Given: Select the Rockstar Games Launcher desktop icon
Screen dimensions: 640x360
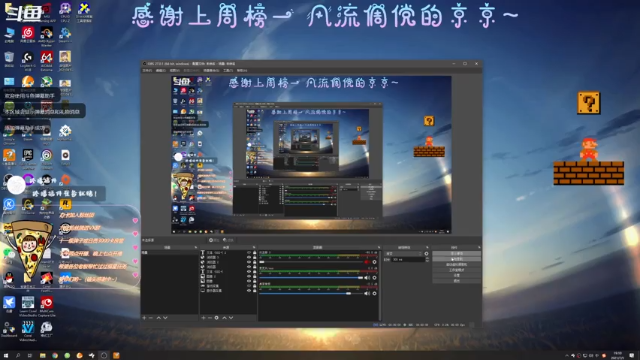Looking at the screenshot, I should point(65,204).
